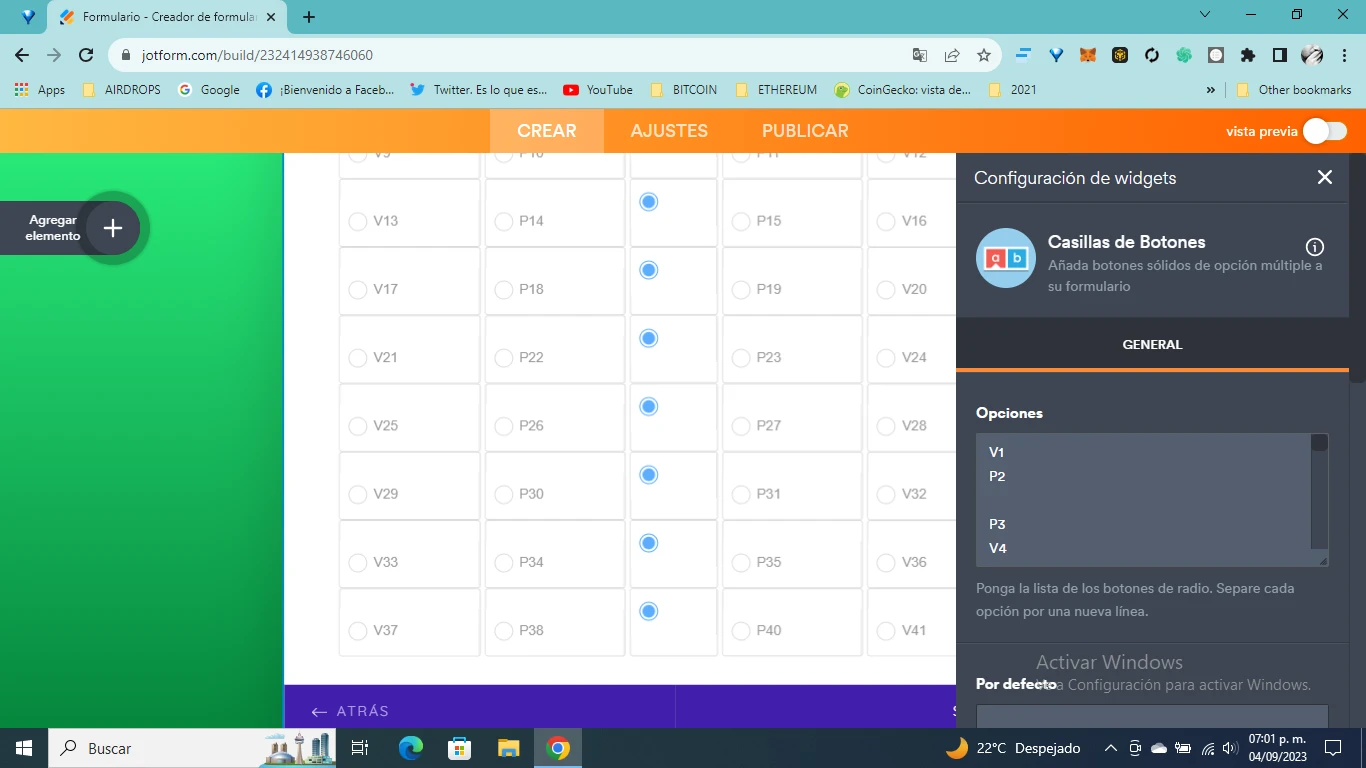
Task: Click the Google Translate icon in address bar
Action: [x=921, y=57]
